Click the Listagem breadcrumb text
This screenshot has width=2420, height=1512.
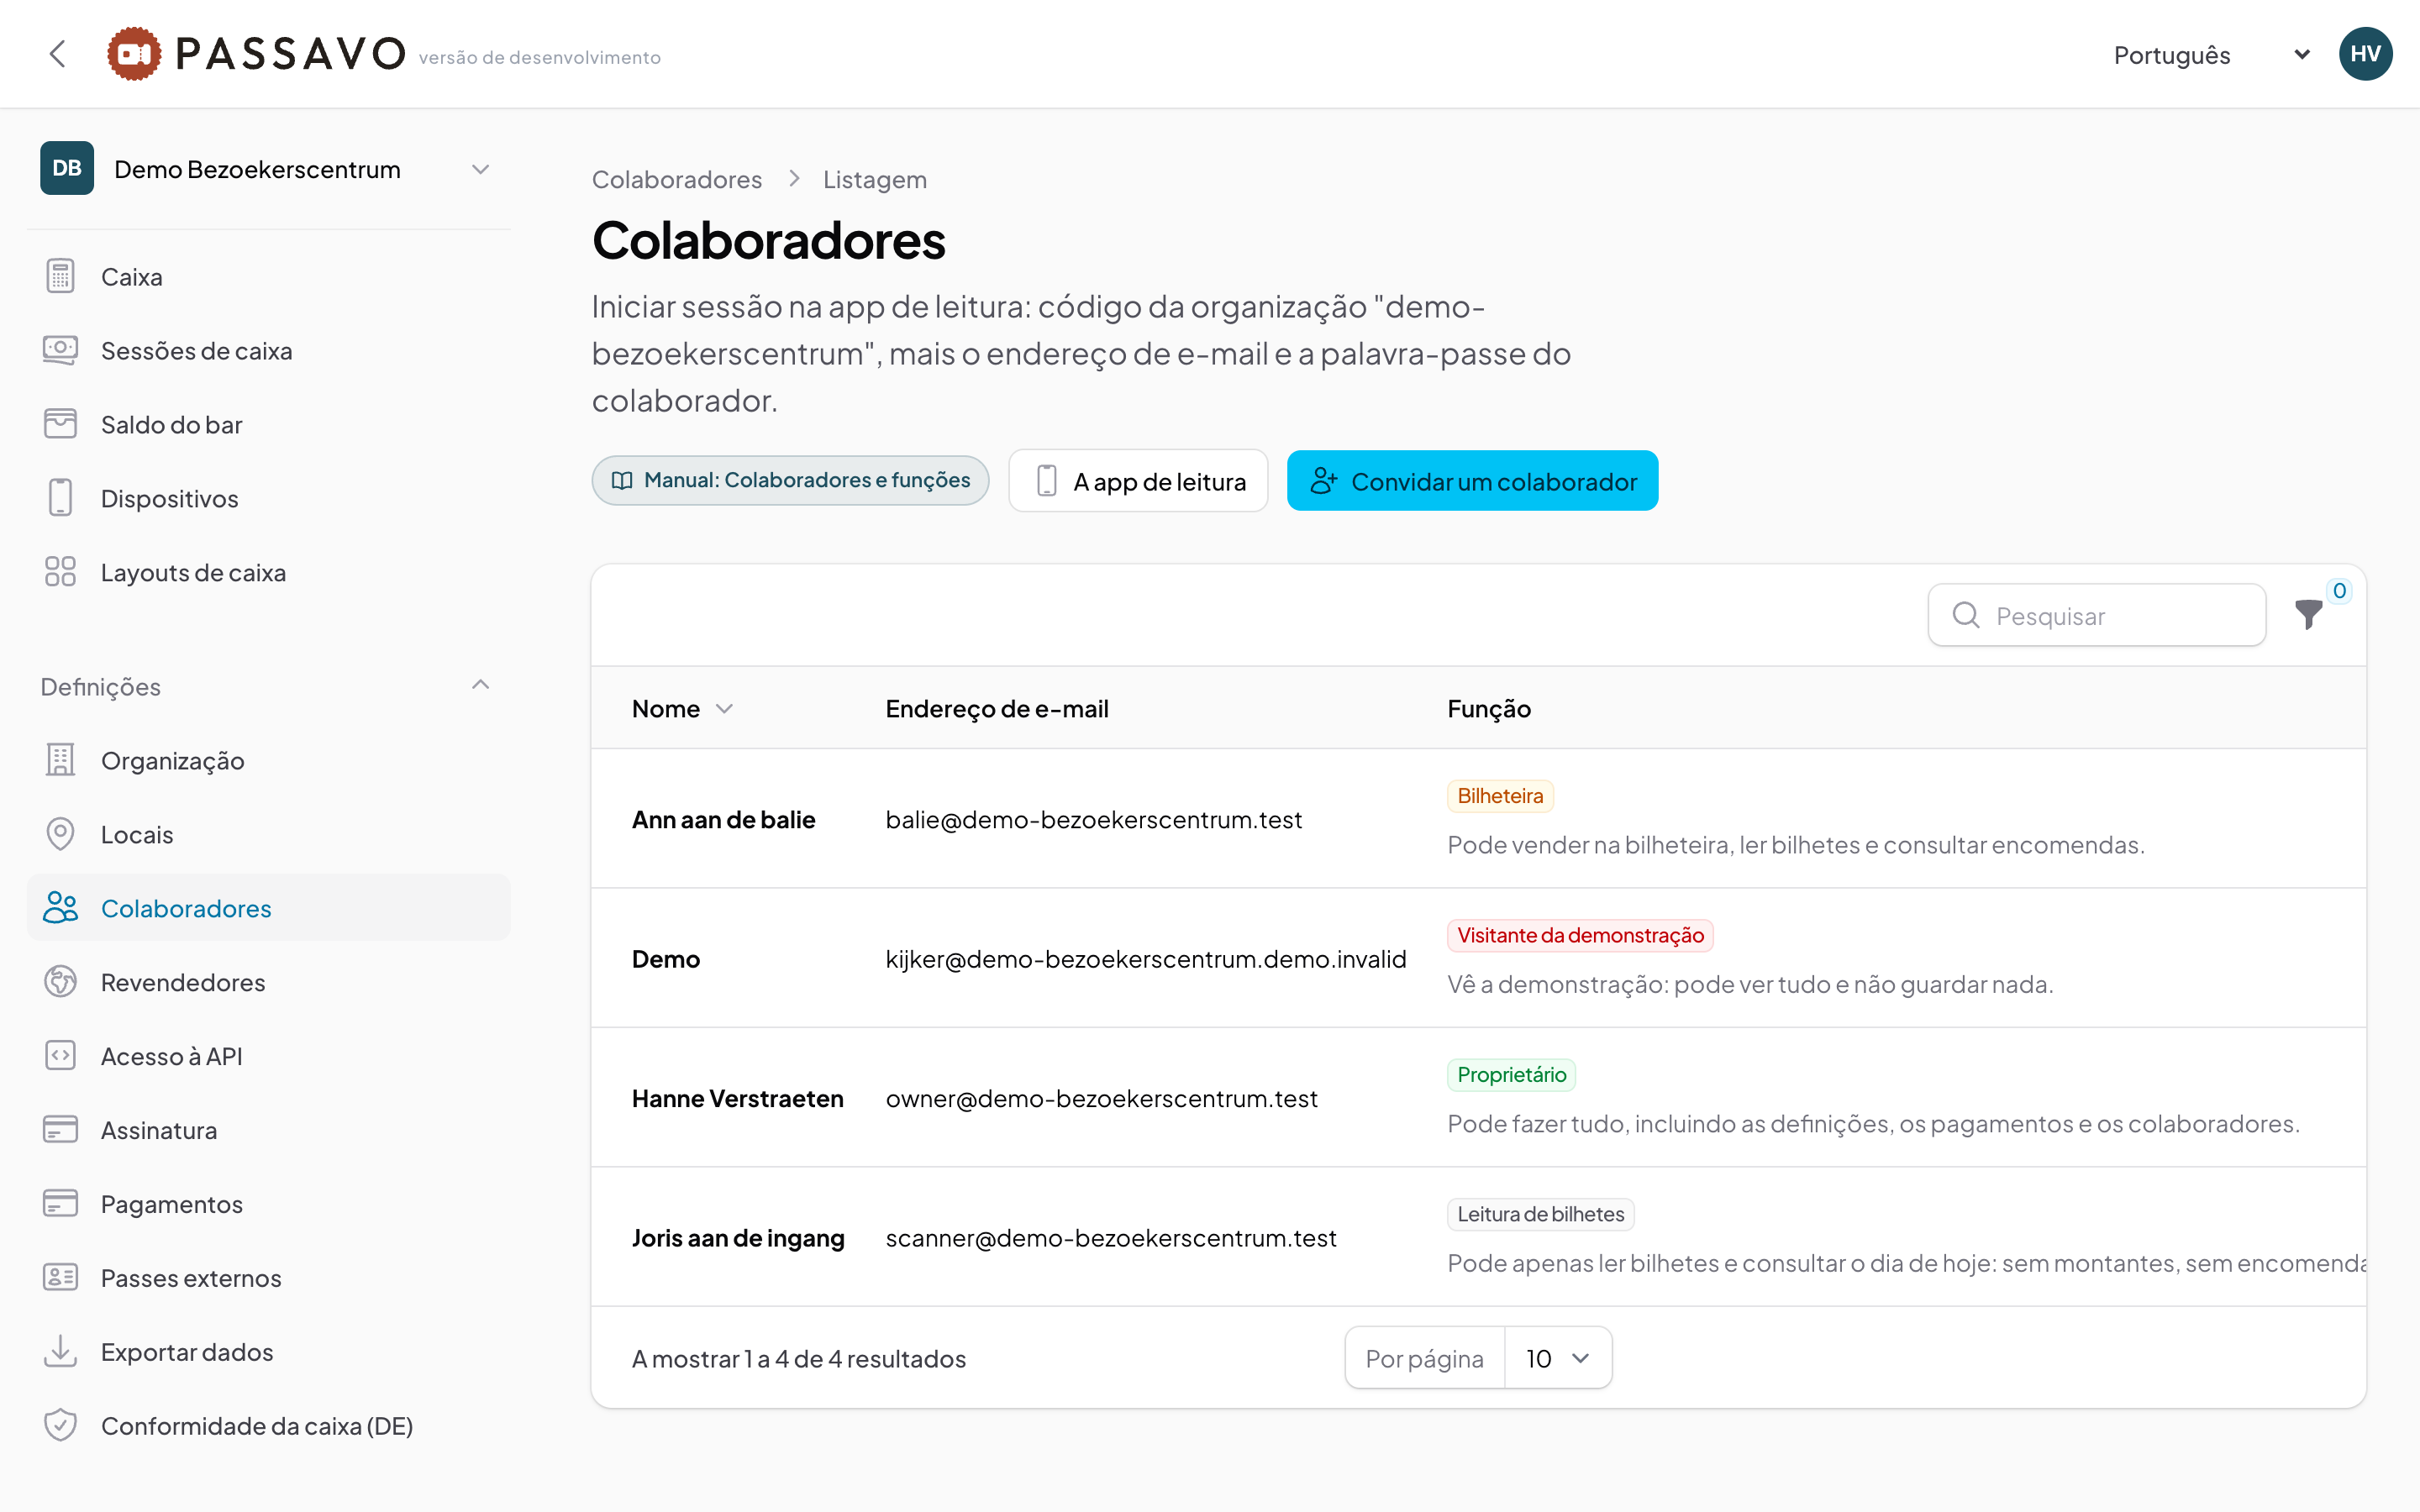coord(875,180)
